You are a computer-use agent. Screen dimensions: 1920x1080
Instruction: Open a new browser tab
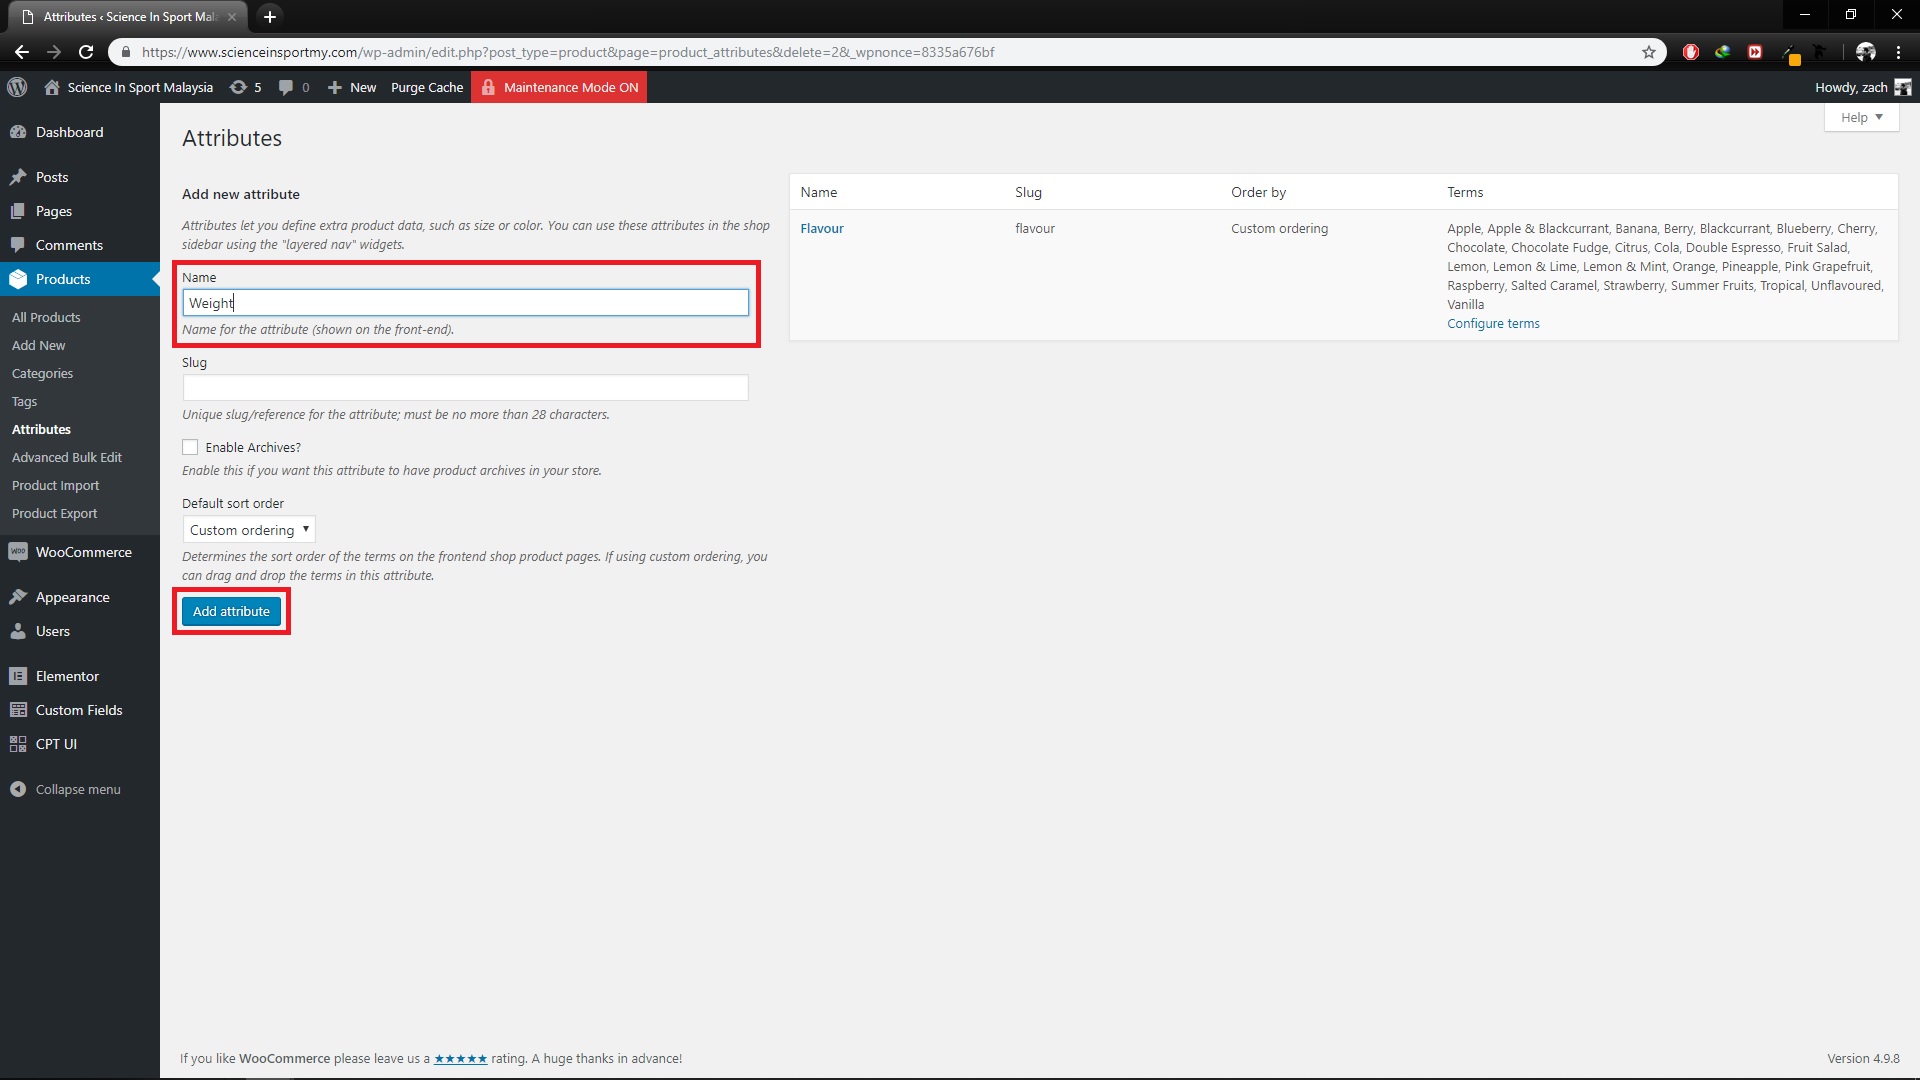coord(269,16)
